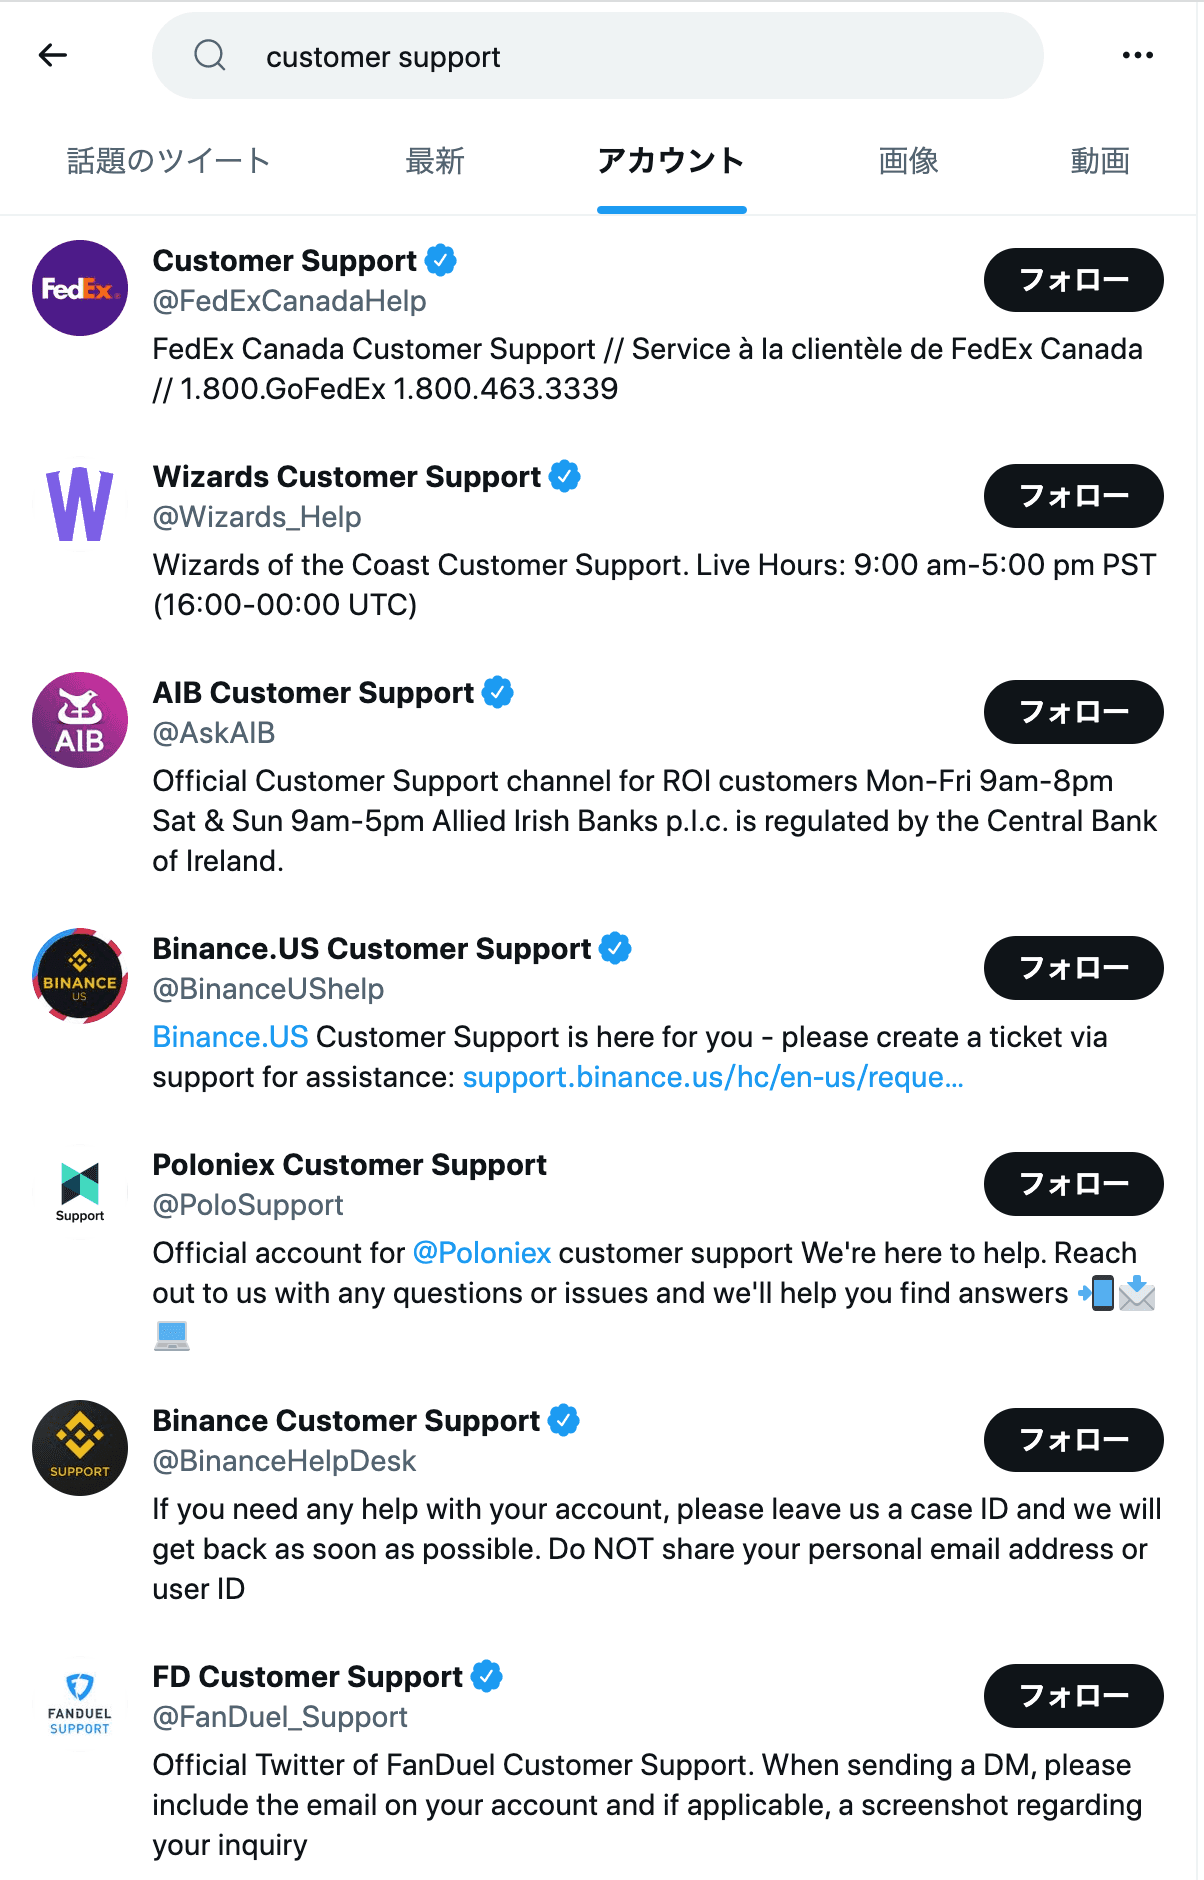Select the 画像 tab
1204x1880 pixels.
[x=908, y=161]
